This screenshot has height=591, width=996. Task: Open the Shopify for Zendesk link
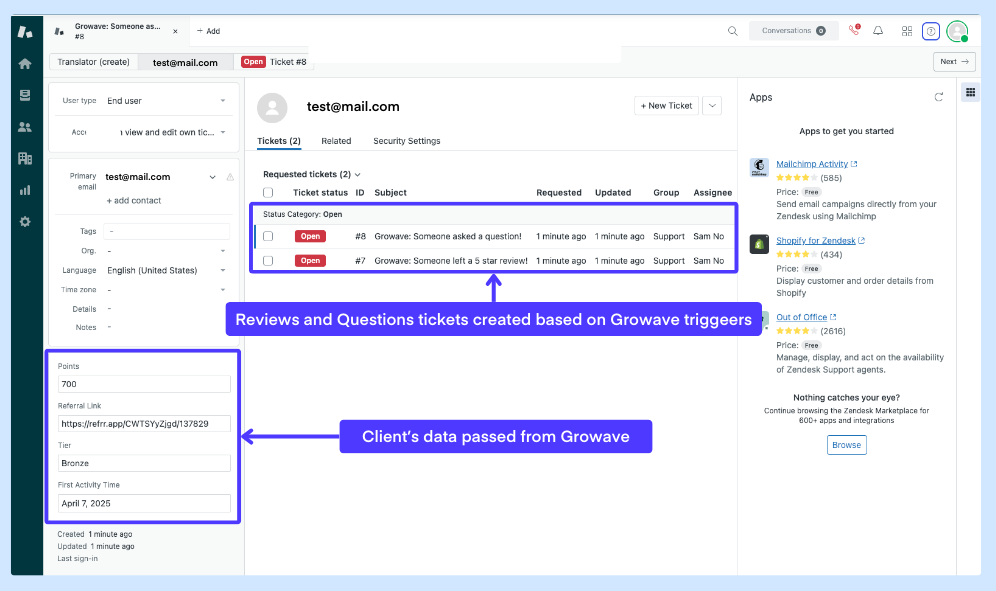(x=816, y=241)
